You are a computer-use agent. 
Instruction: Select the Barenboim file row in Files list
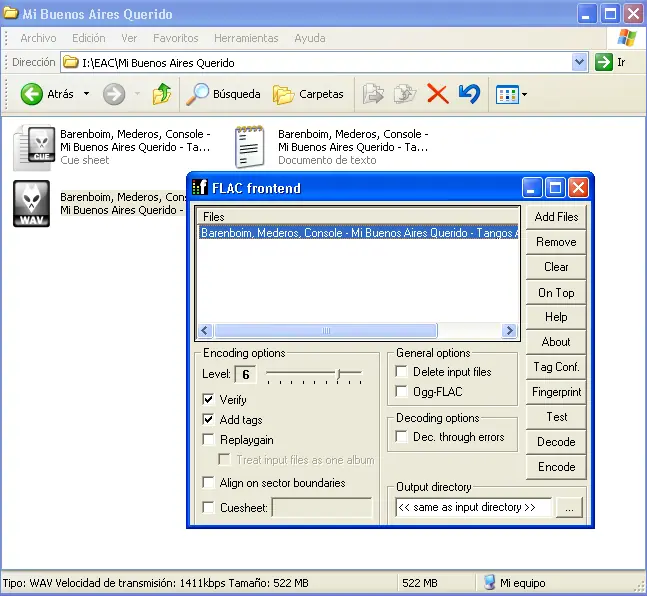358,233
